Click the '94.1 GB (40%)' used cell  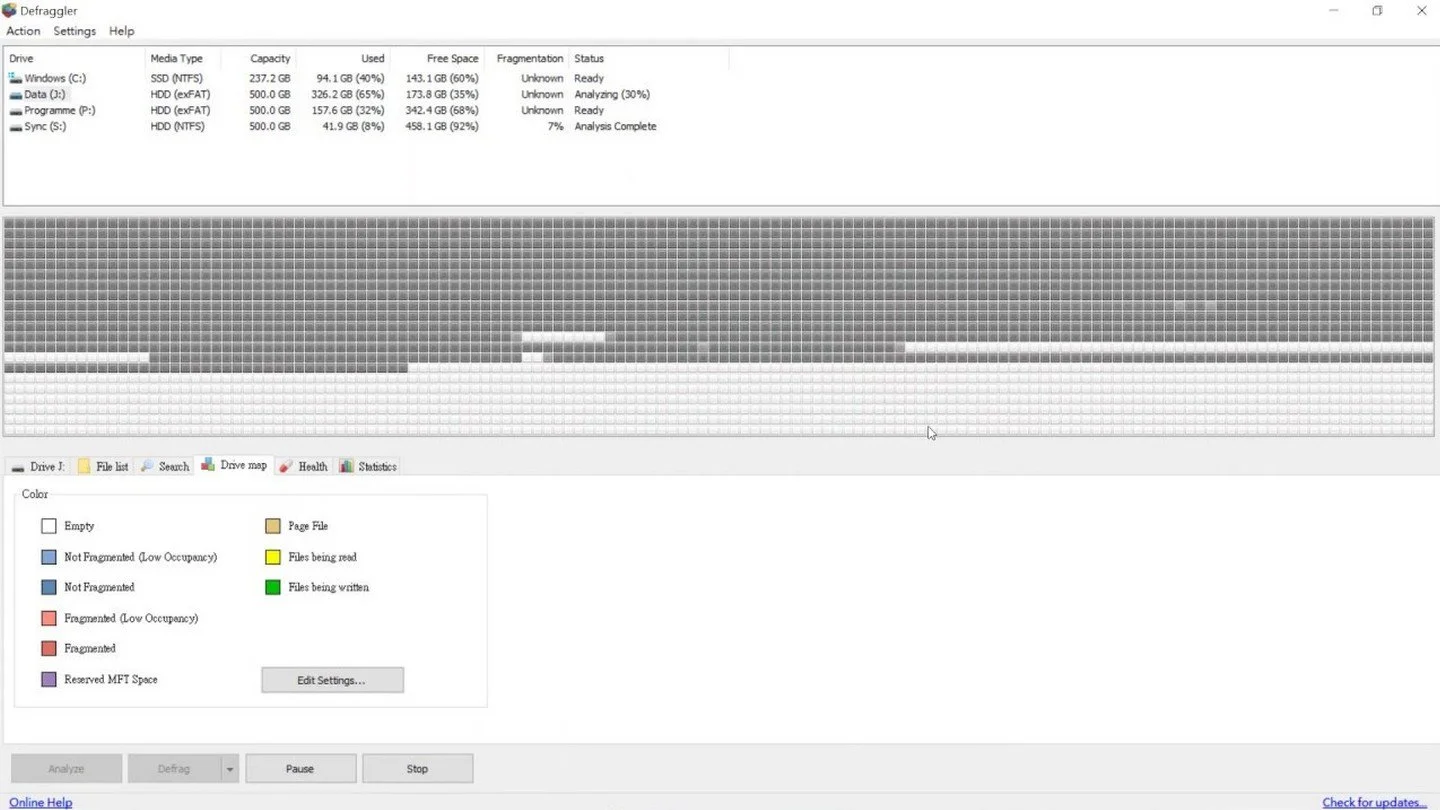pos(351,78)
